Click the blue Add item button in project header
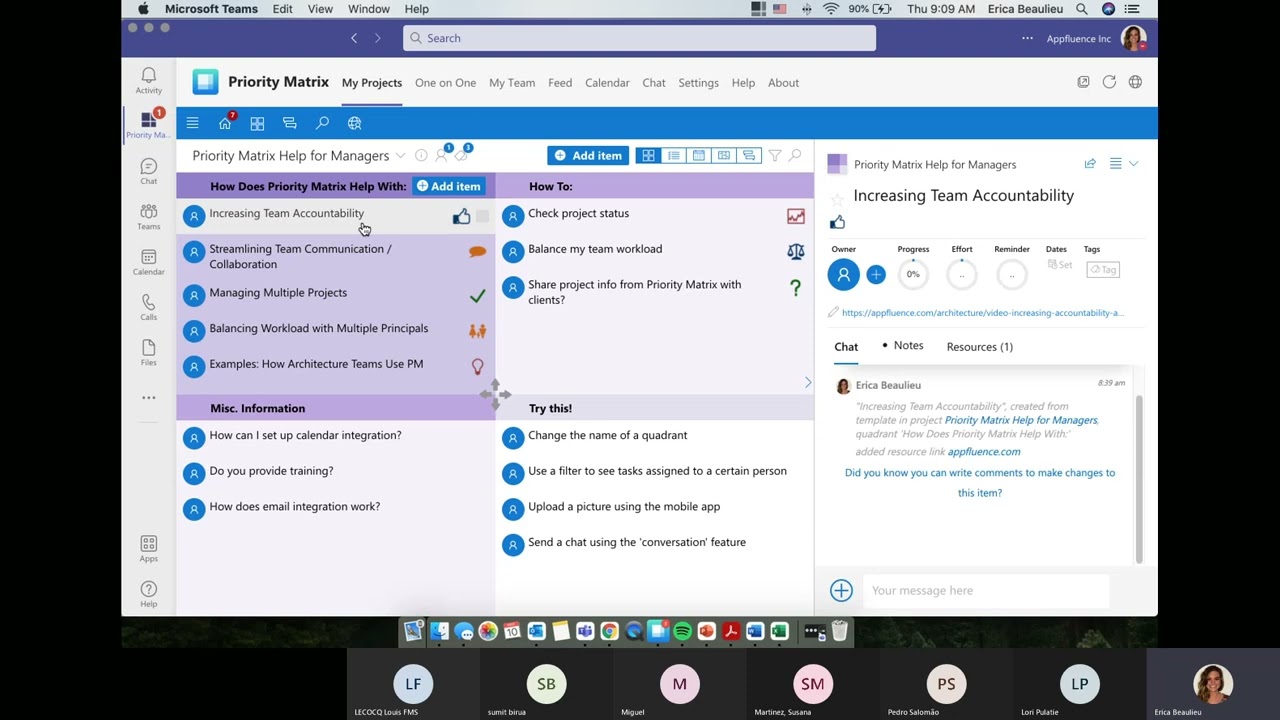 [588, 155]
